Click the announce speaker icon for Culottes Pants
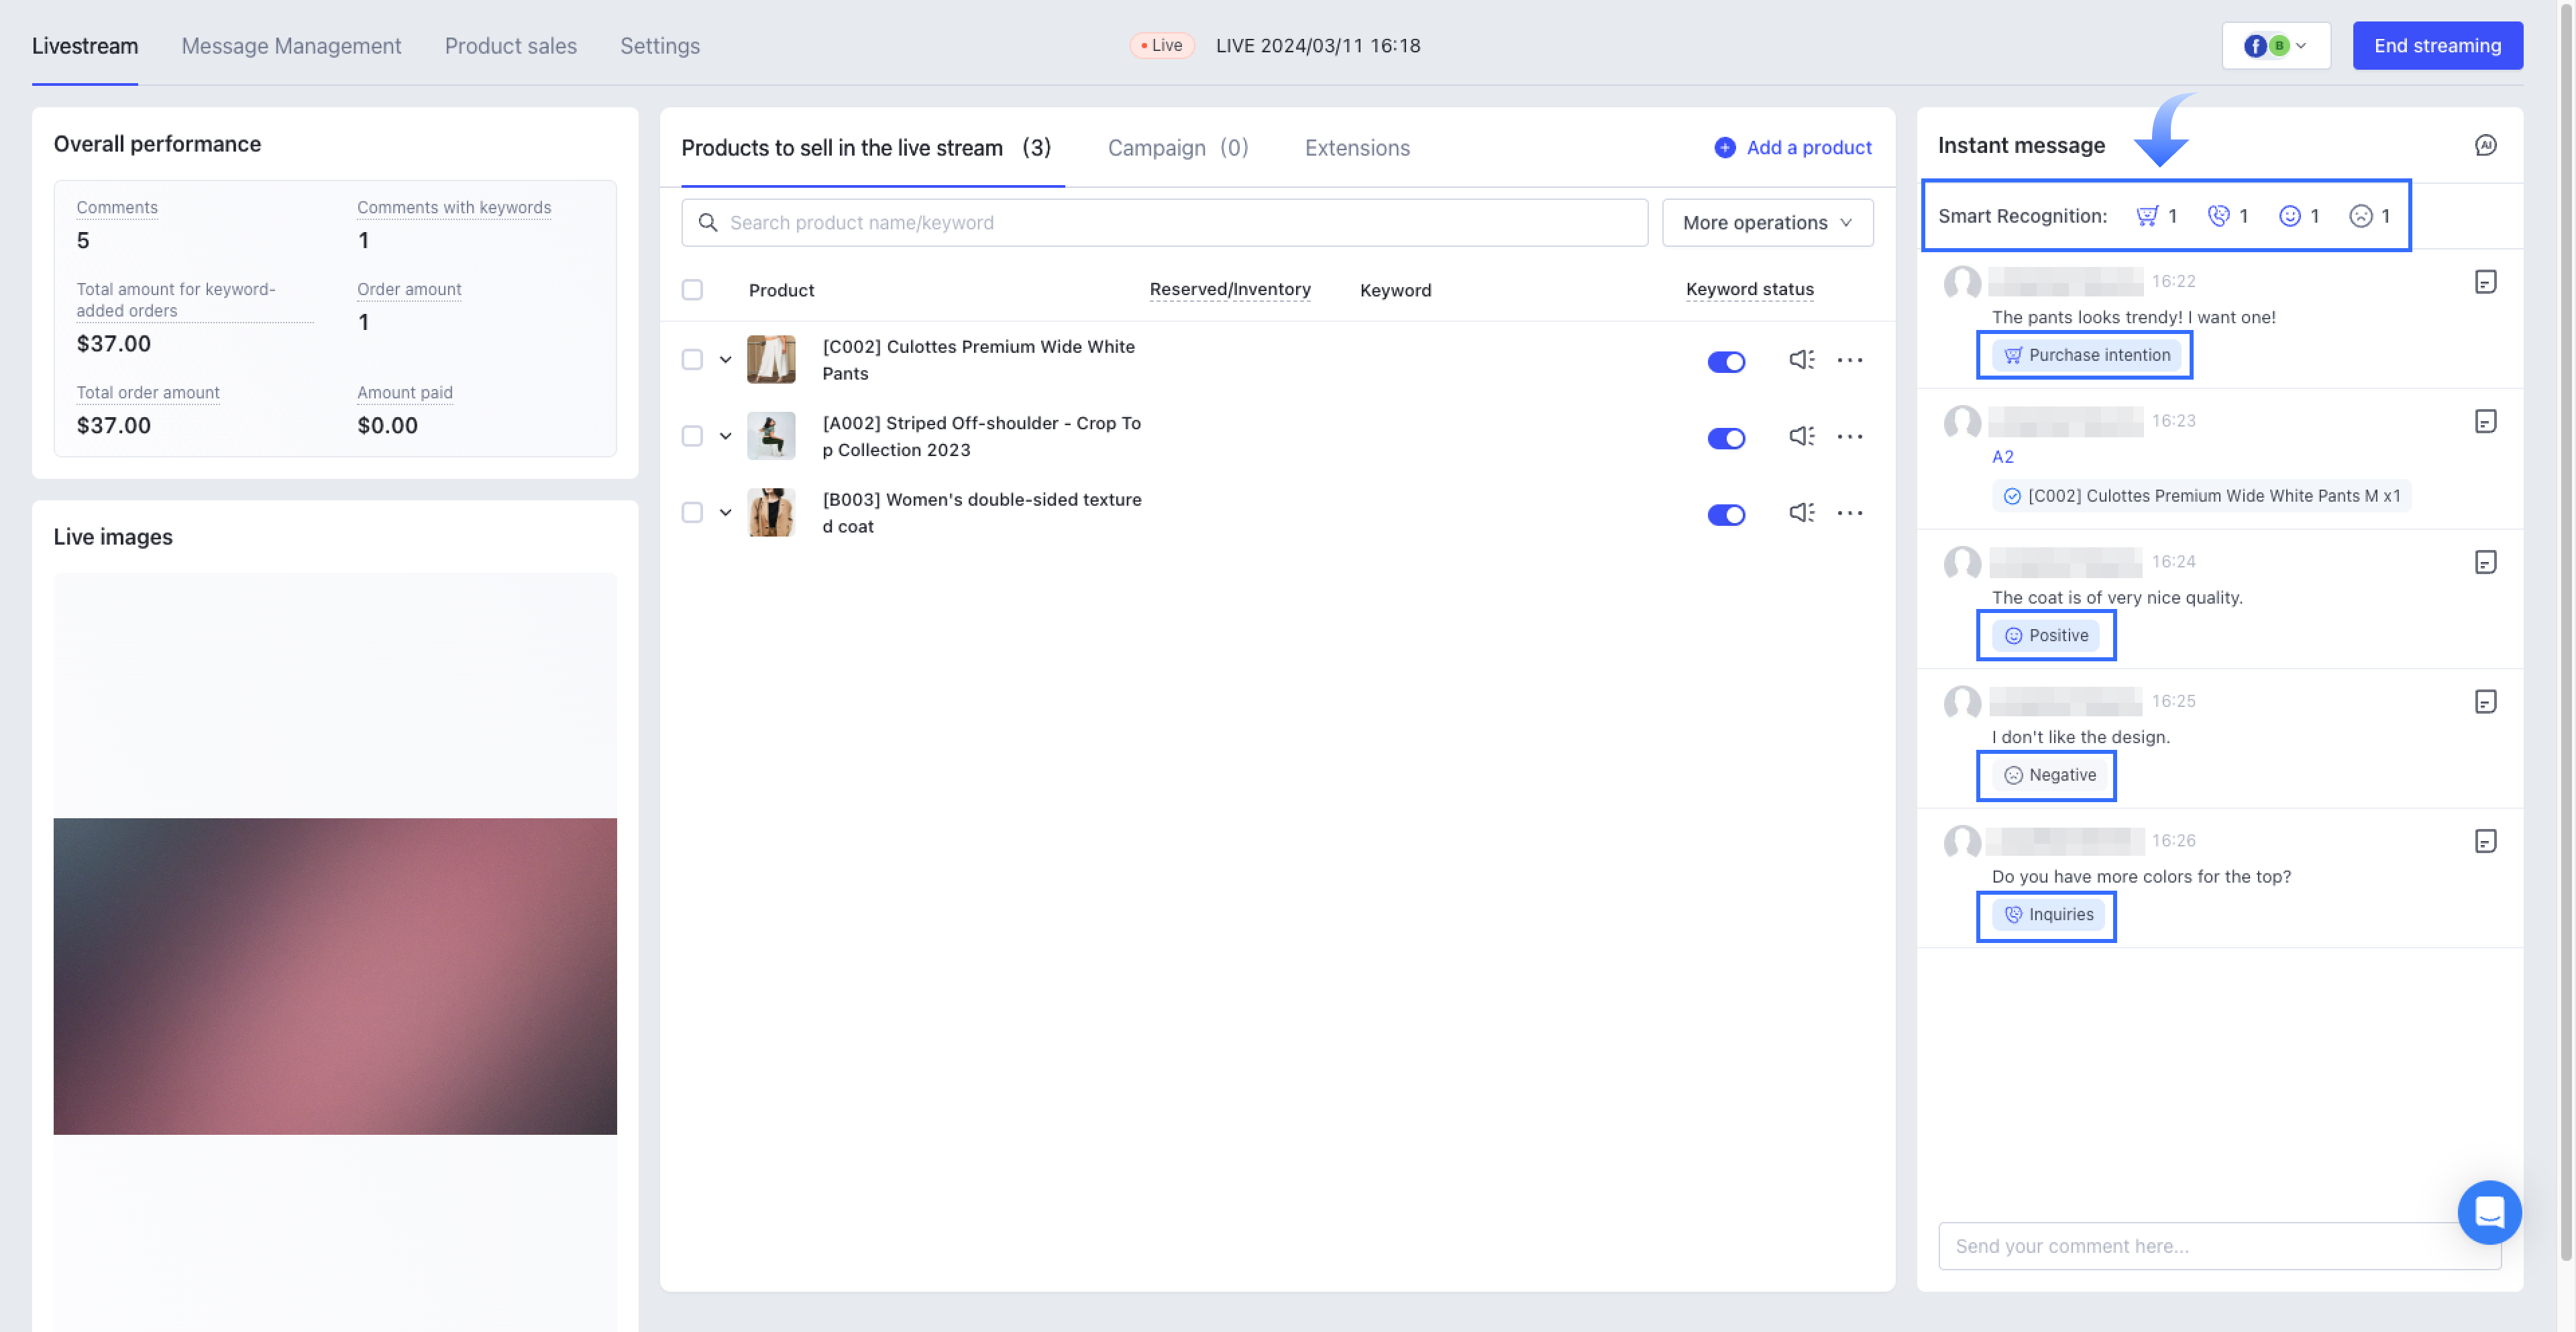The height and width of the screenshot is (1332, 2576). (x=1801, y=360)
